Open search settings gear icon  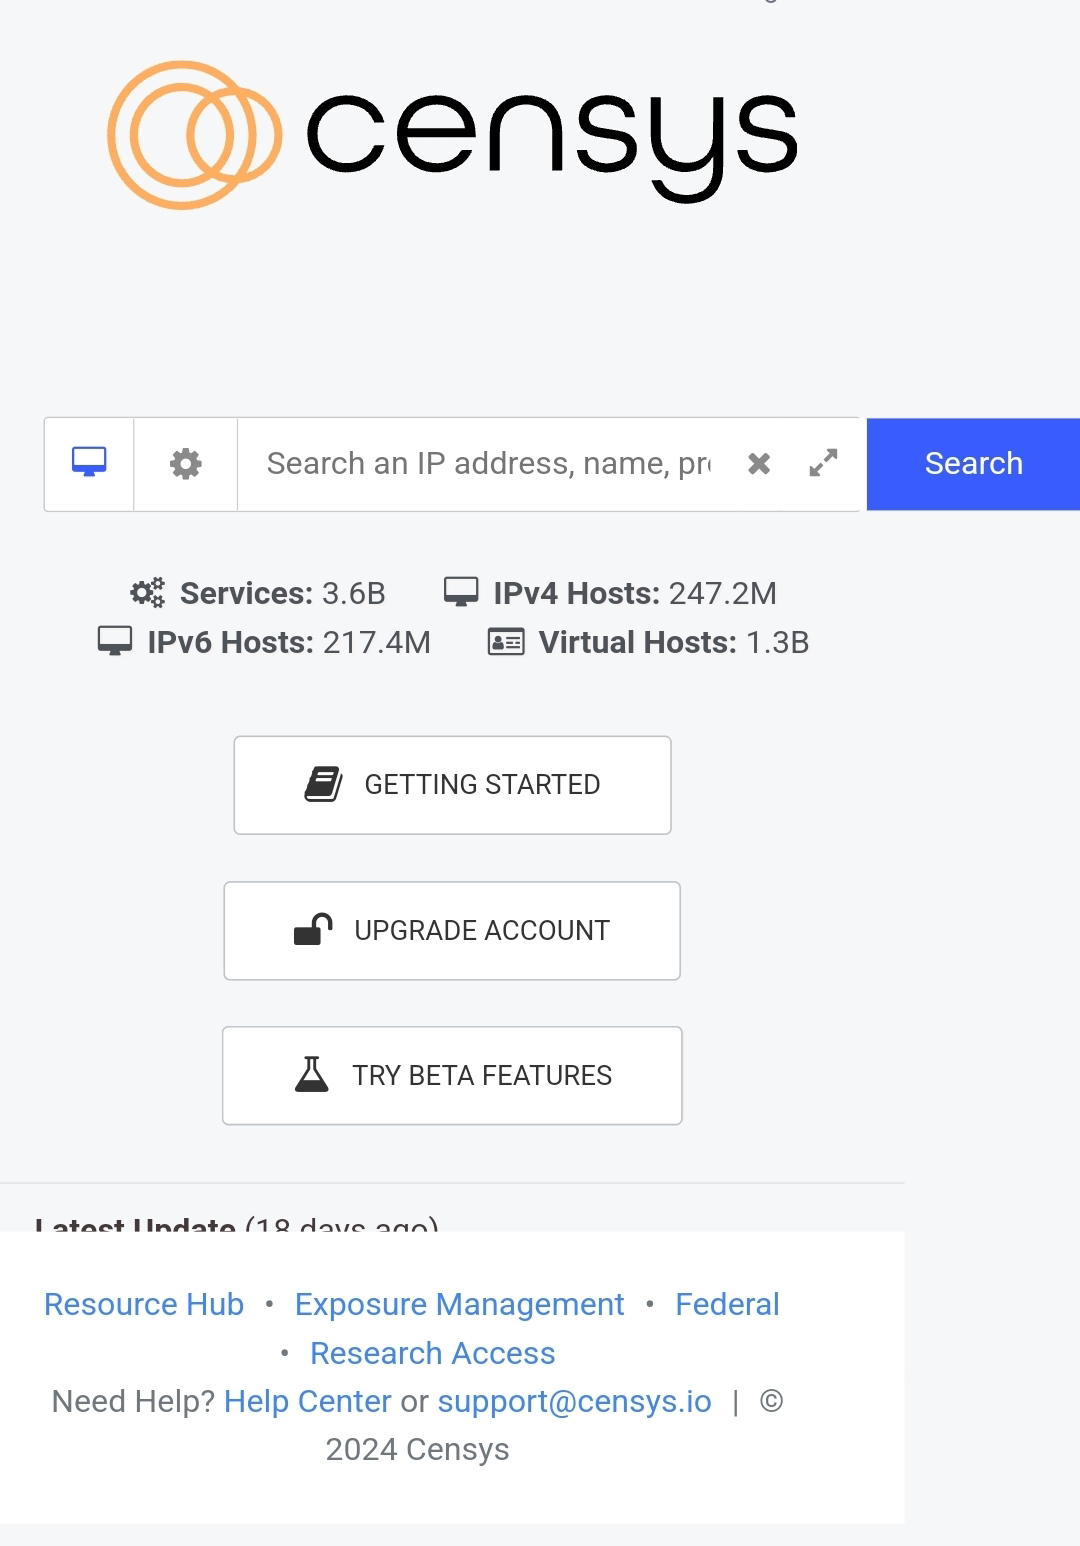click(x=186, y=464)
